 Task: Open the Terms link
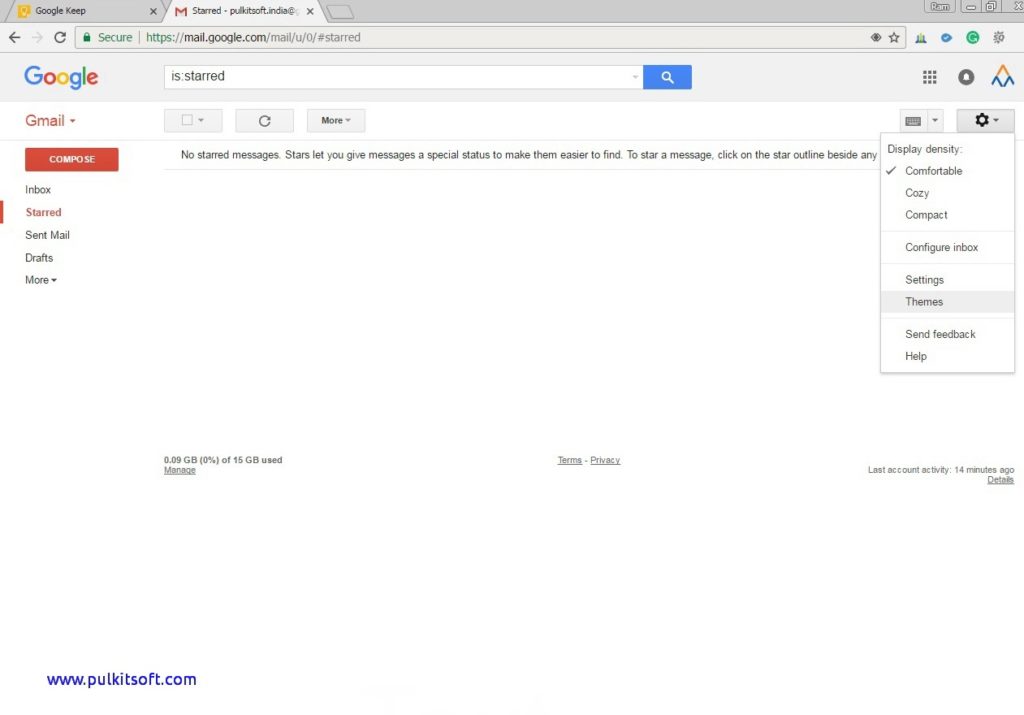pyautogui.click(x=569, y=460)
